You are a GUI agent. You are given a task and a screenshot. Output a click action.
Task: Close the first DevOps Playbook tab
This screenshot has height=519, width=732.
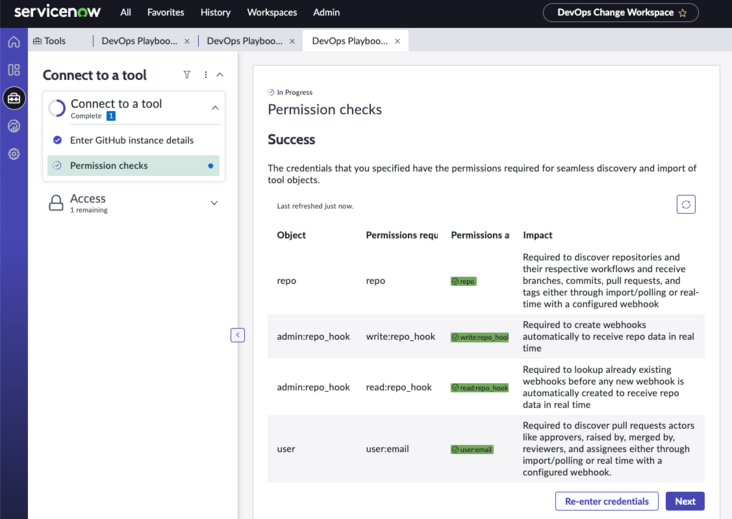pyautogui.click(x=187, y=41)
